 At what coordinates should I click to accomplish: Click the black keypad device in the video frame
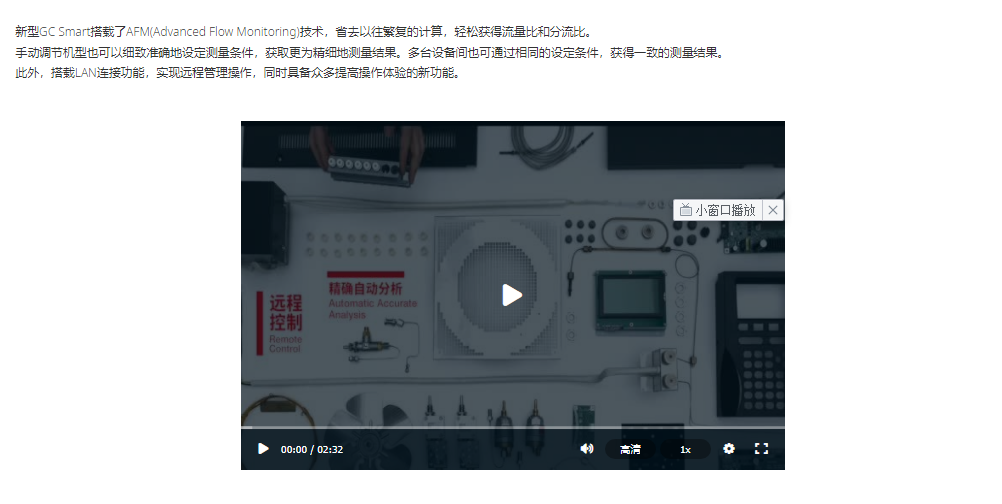point(750,344)
